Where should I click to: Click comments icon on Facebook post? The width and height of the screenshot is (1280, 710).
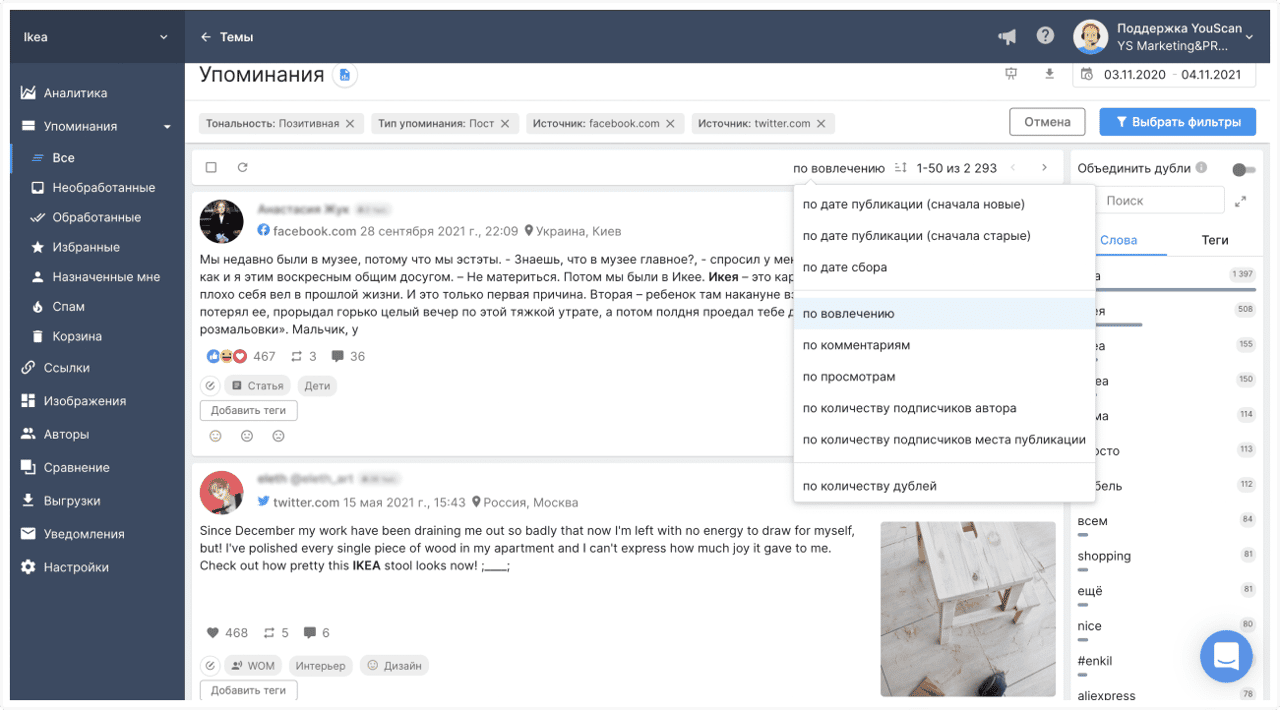point(337,356)
